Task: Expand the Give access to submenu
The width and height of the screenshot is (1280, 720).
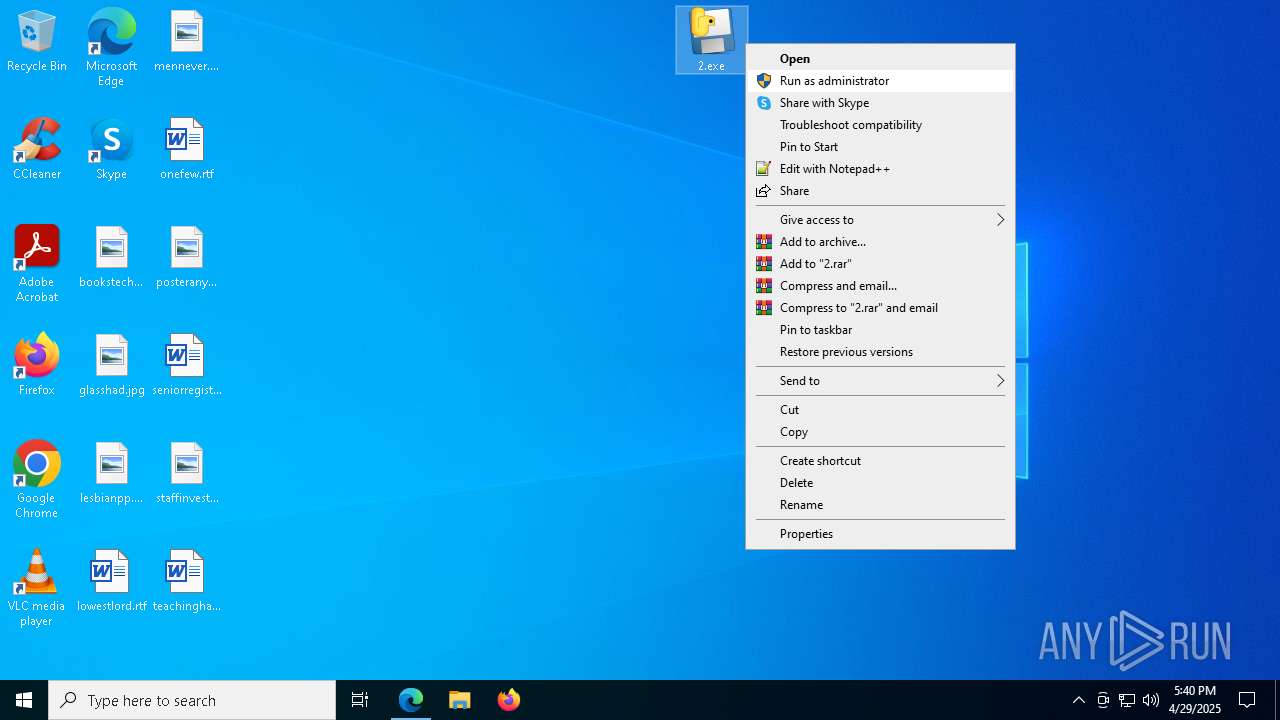Action: point(880,220)
